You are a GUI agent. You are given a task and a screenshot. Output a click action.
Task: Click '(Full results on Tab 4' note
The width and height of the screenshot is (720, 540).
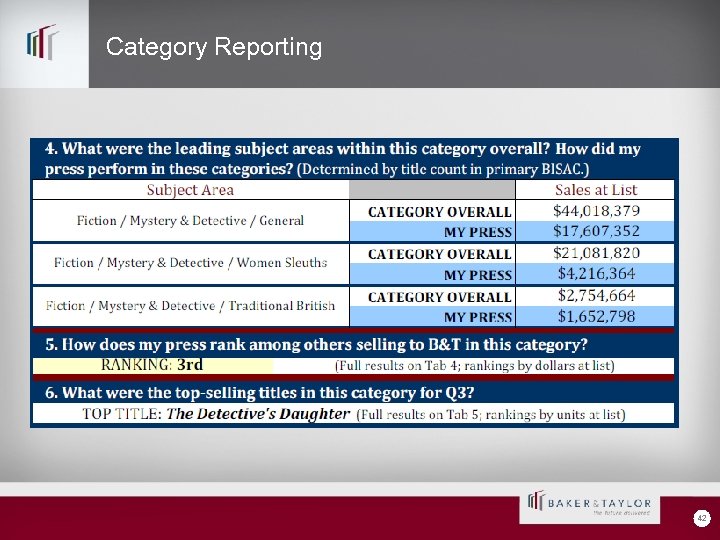pyautogui.click(x=474, y=366)
